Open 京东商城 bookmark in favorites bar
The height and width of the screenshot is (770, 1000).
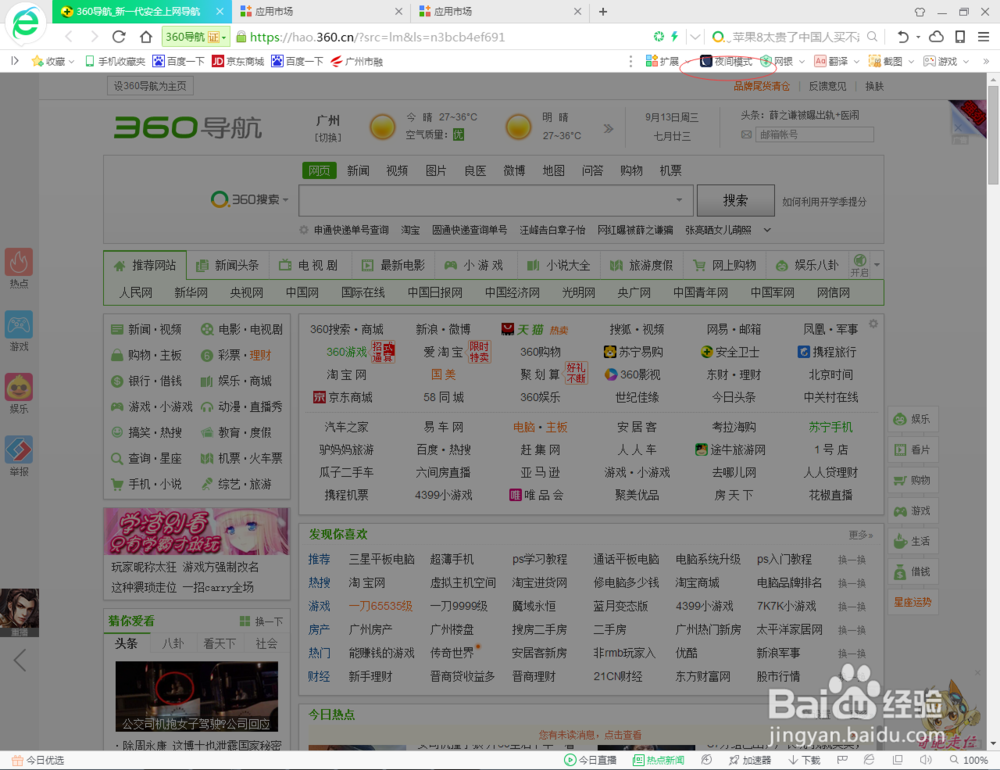click(x=237, y=61)
